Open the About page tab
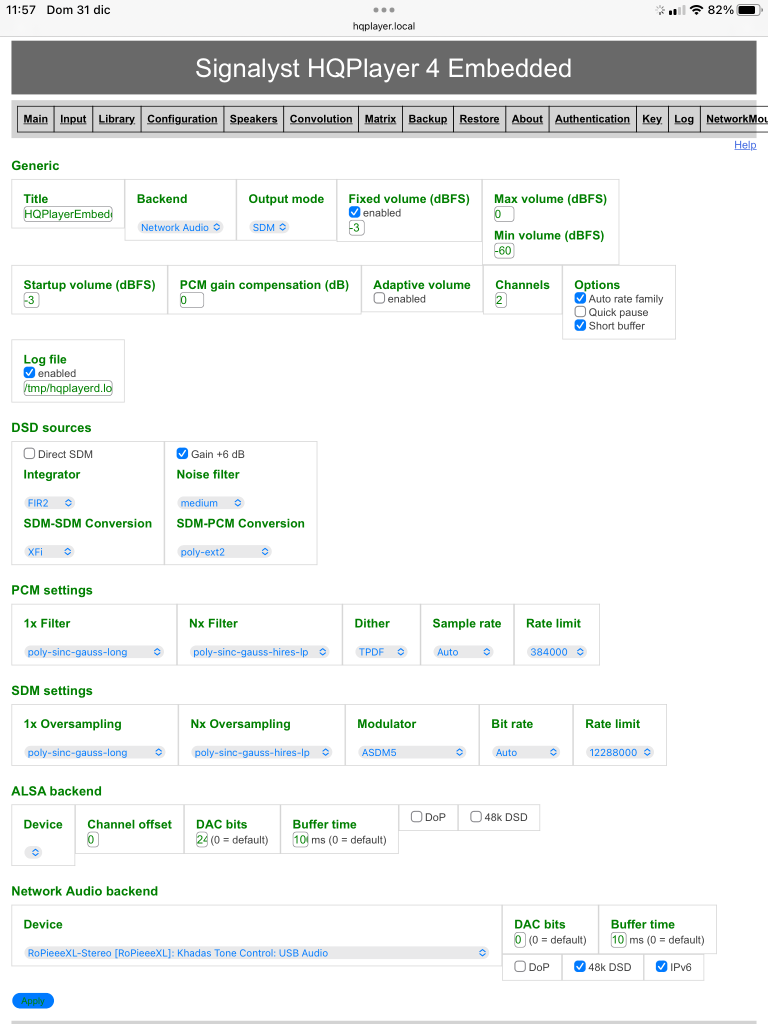 (x=527, y=119)
